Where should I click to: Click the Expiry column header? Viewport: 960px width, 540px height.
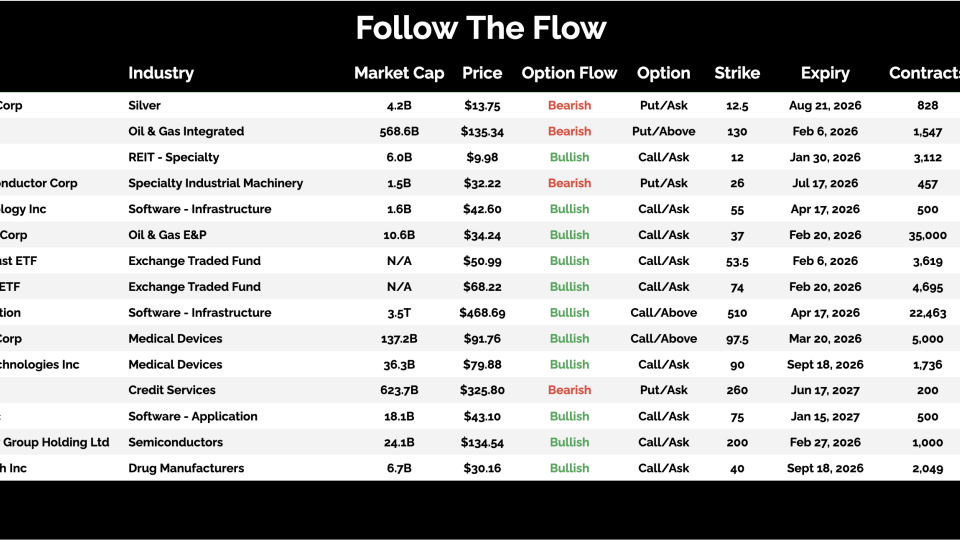[825, 73]
